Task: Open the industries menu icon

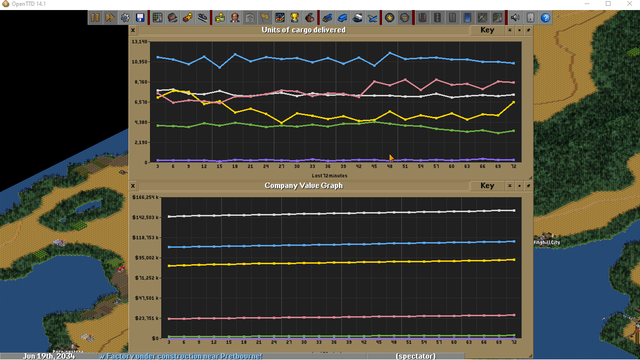Action: tap(310, 18)
